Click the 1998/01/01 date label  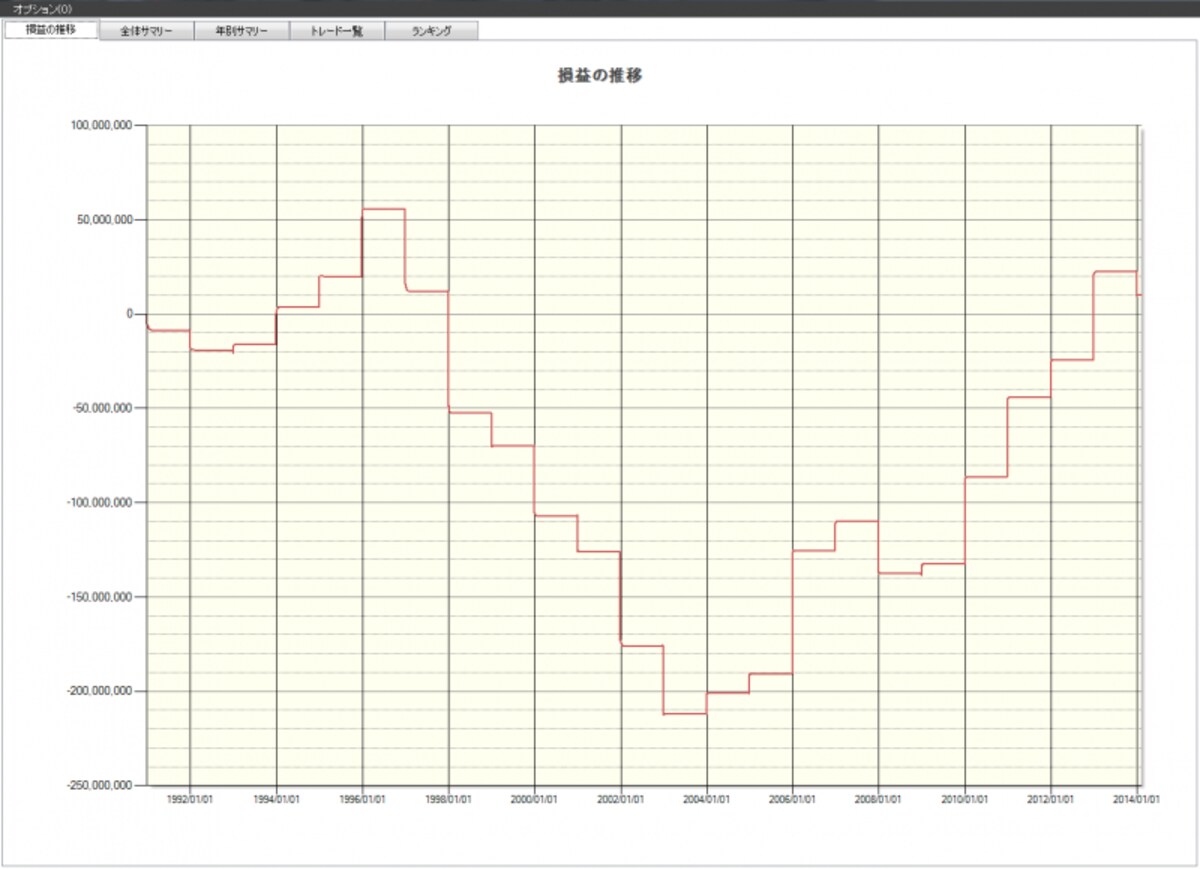[448, 800]
